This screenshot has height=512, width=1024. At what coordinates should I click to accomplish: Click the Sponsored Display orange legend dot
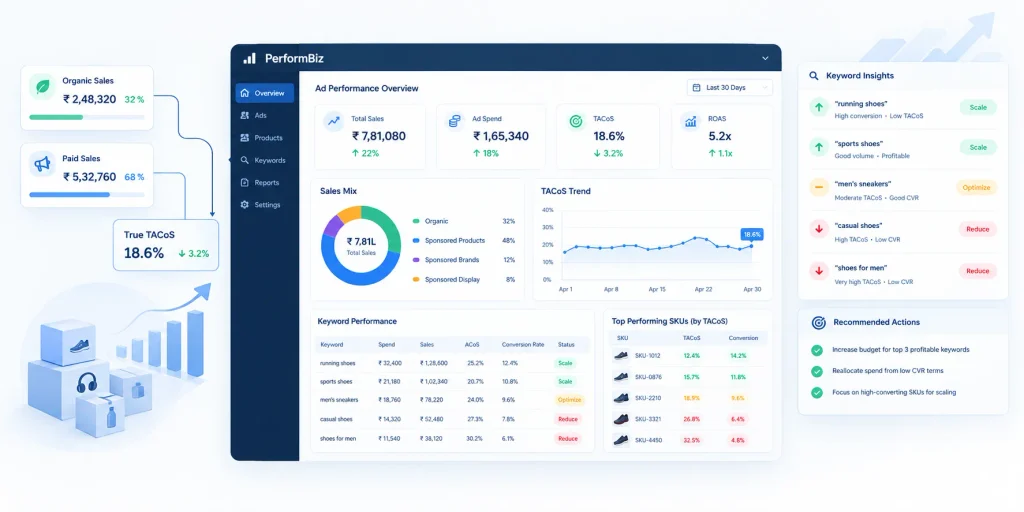click(416, 280)
